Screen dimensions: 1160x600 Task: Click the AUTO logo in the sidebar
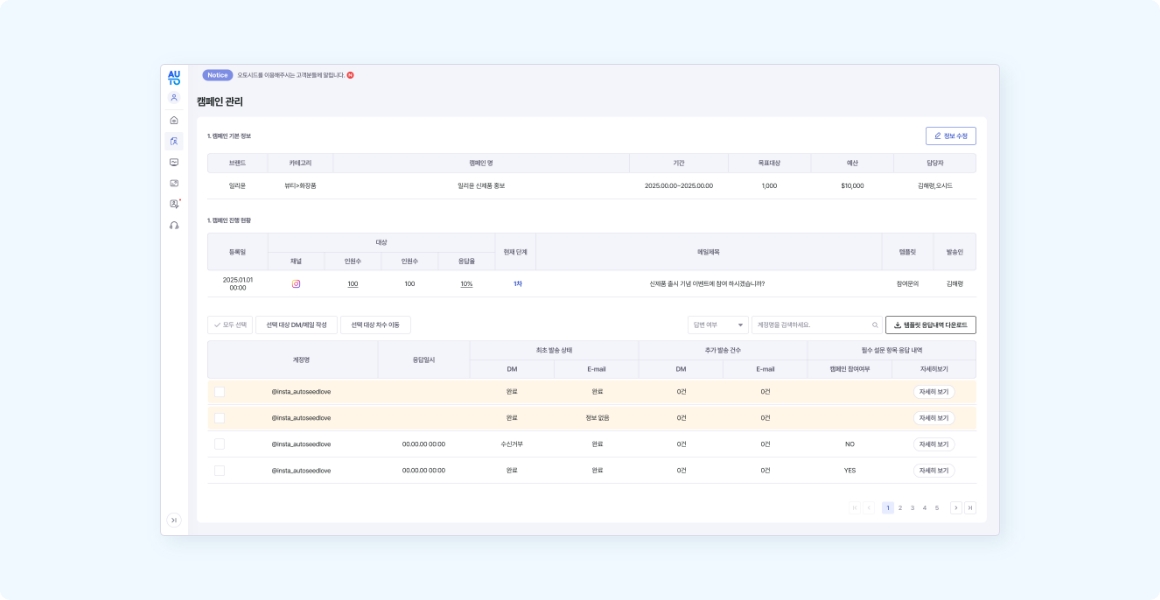pos(174,77)
